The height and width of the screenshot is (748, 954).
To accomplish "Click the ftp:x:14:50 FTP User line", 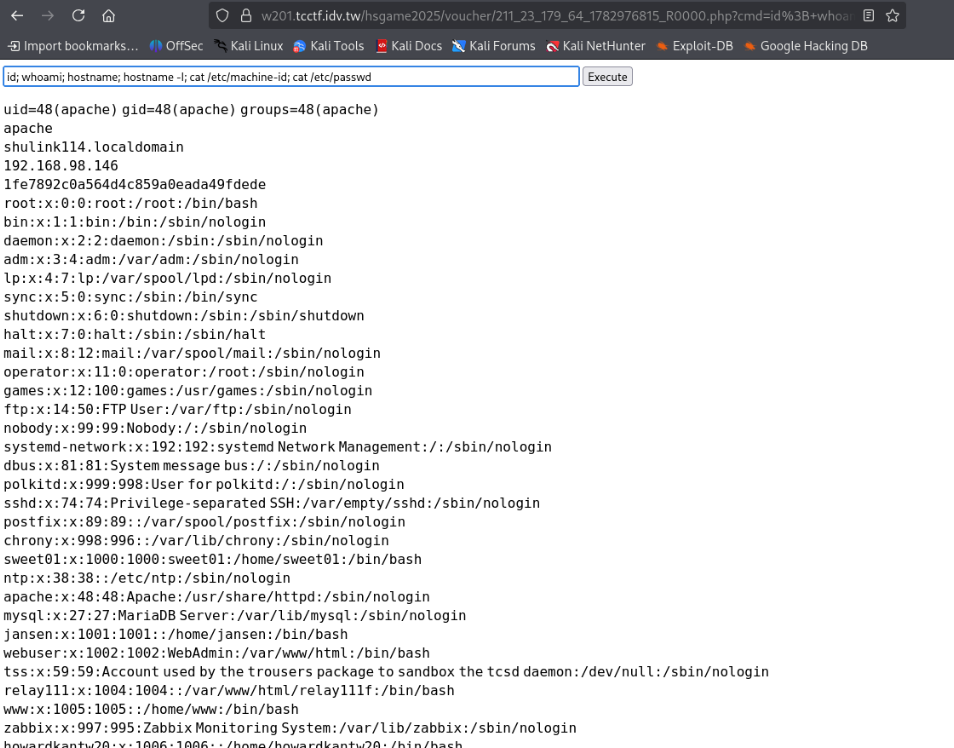I will tap(178, 410).
